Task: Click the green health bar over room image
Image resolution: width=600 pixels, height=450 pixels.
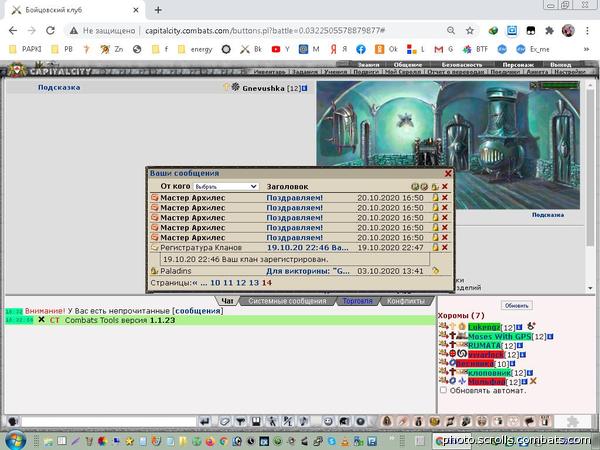Action: (x=559, y=85)
